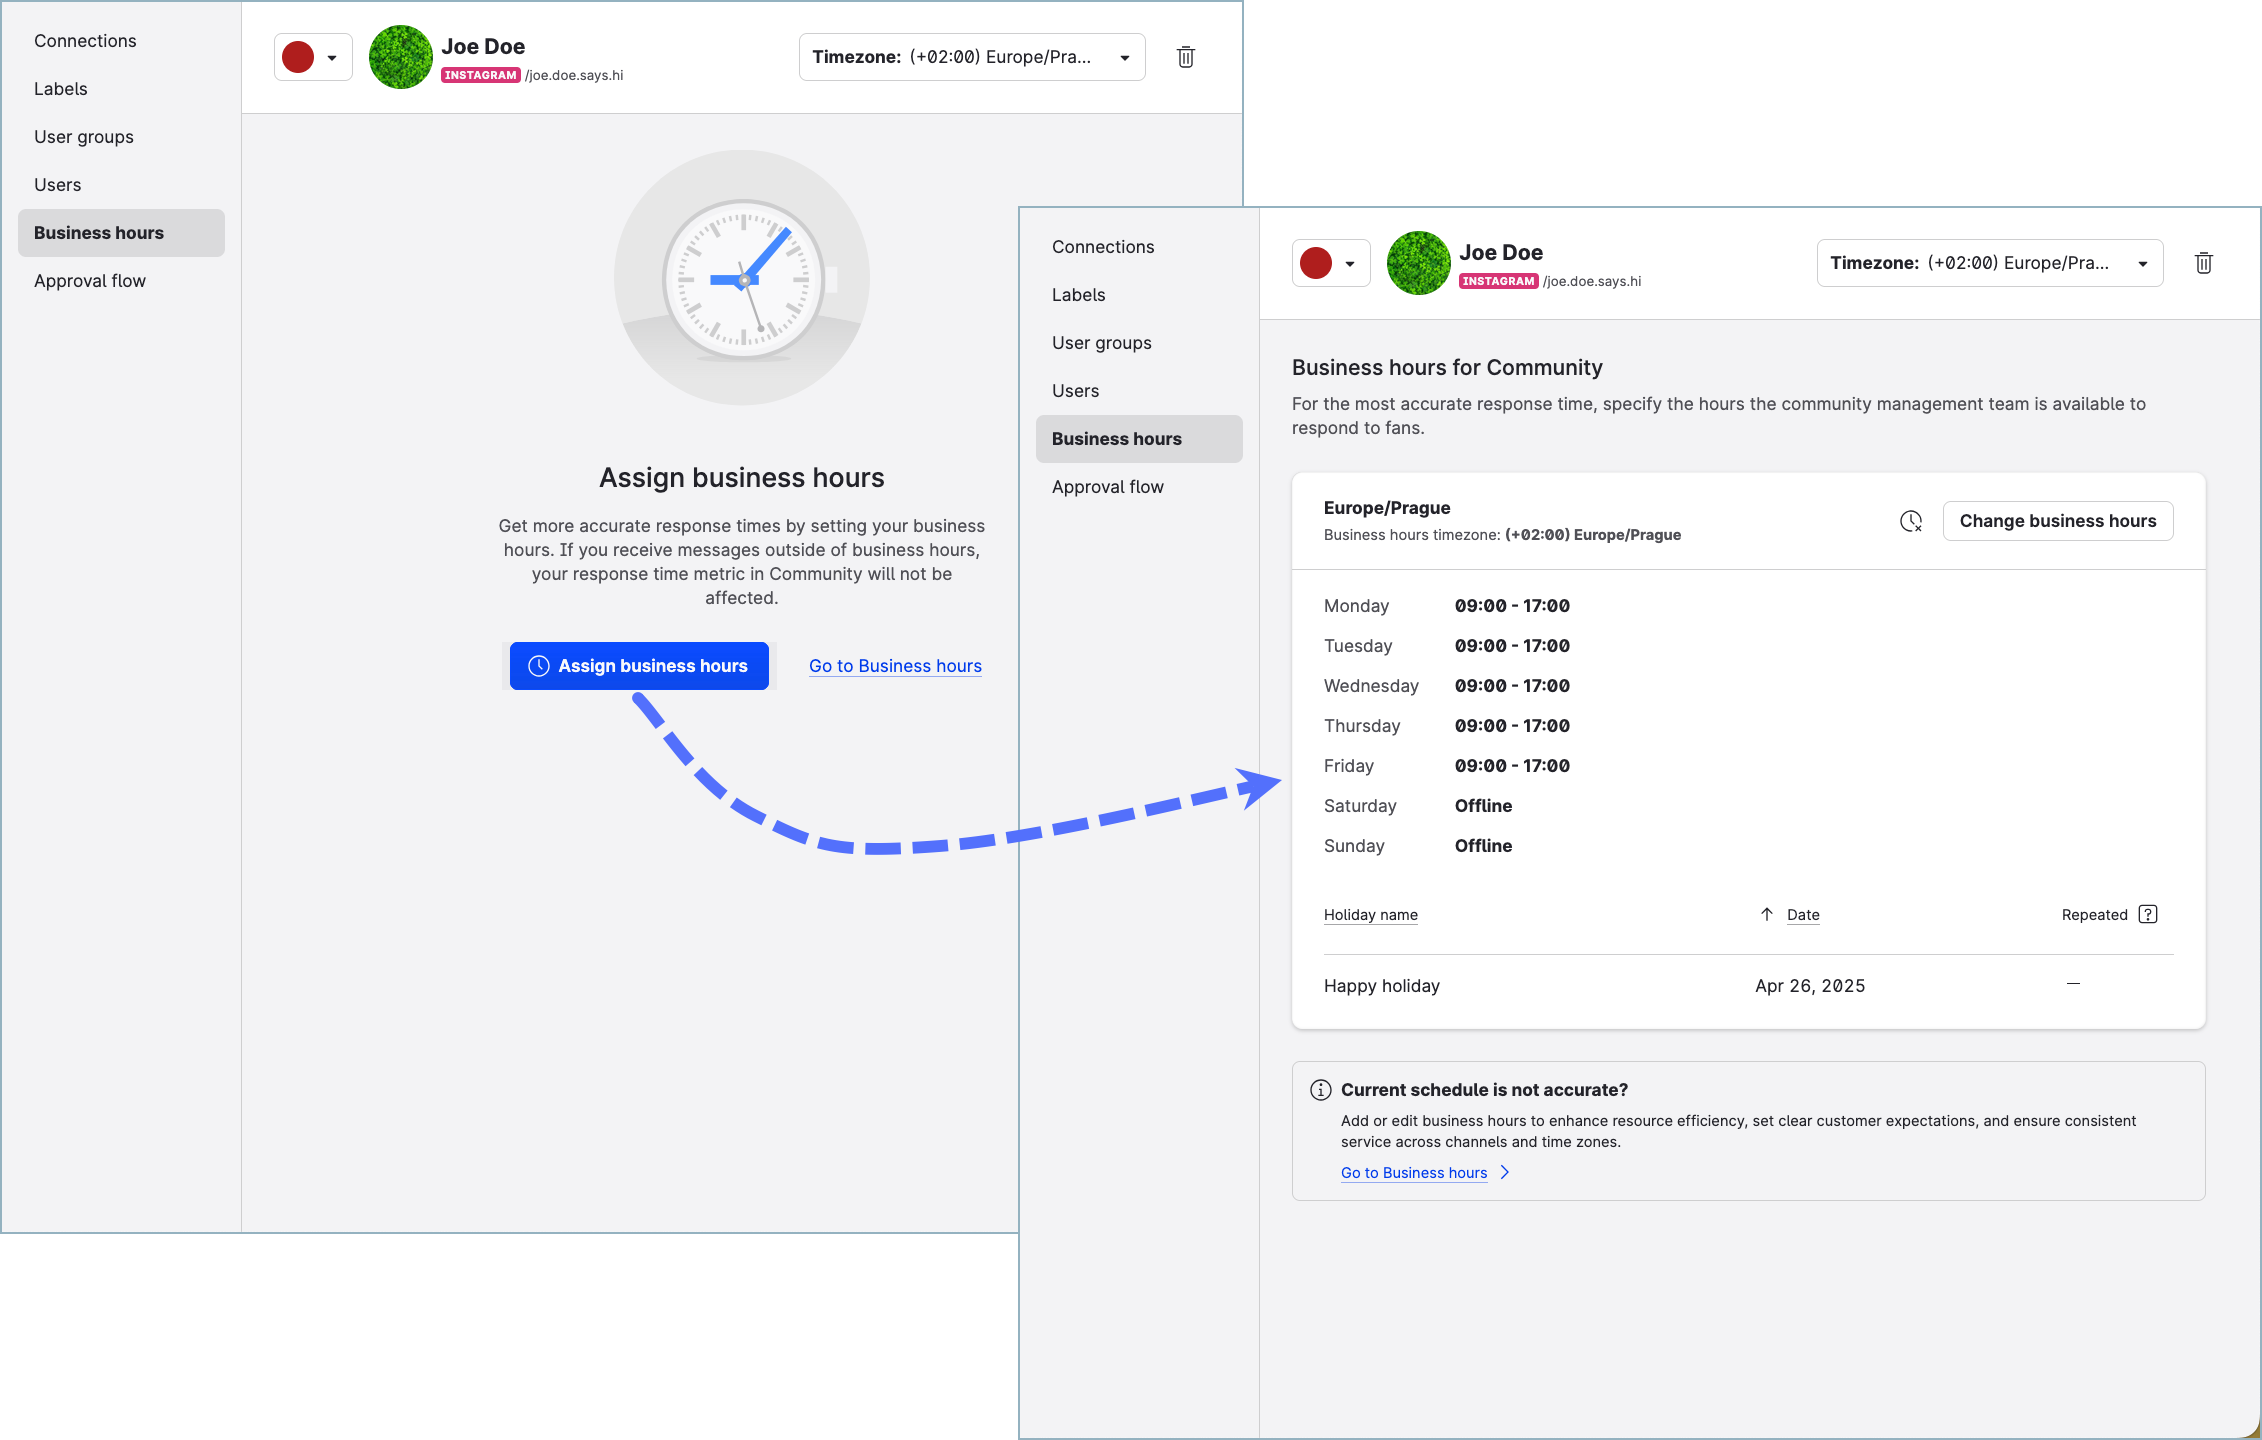Click the info icon beside Current schedule notice

pos(1320,1090)
